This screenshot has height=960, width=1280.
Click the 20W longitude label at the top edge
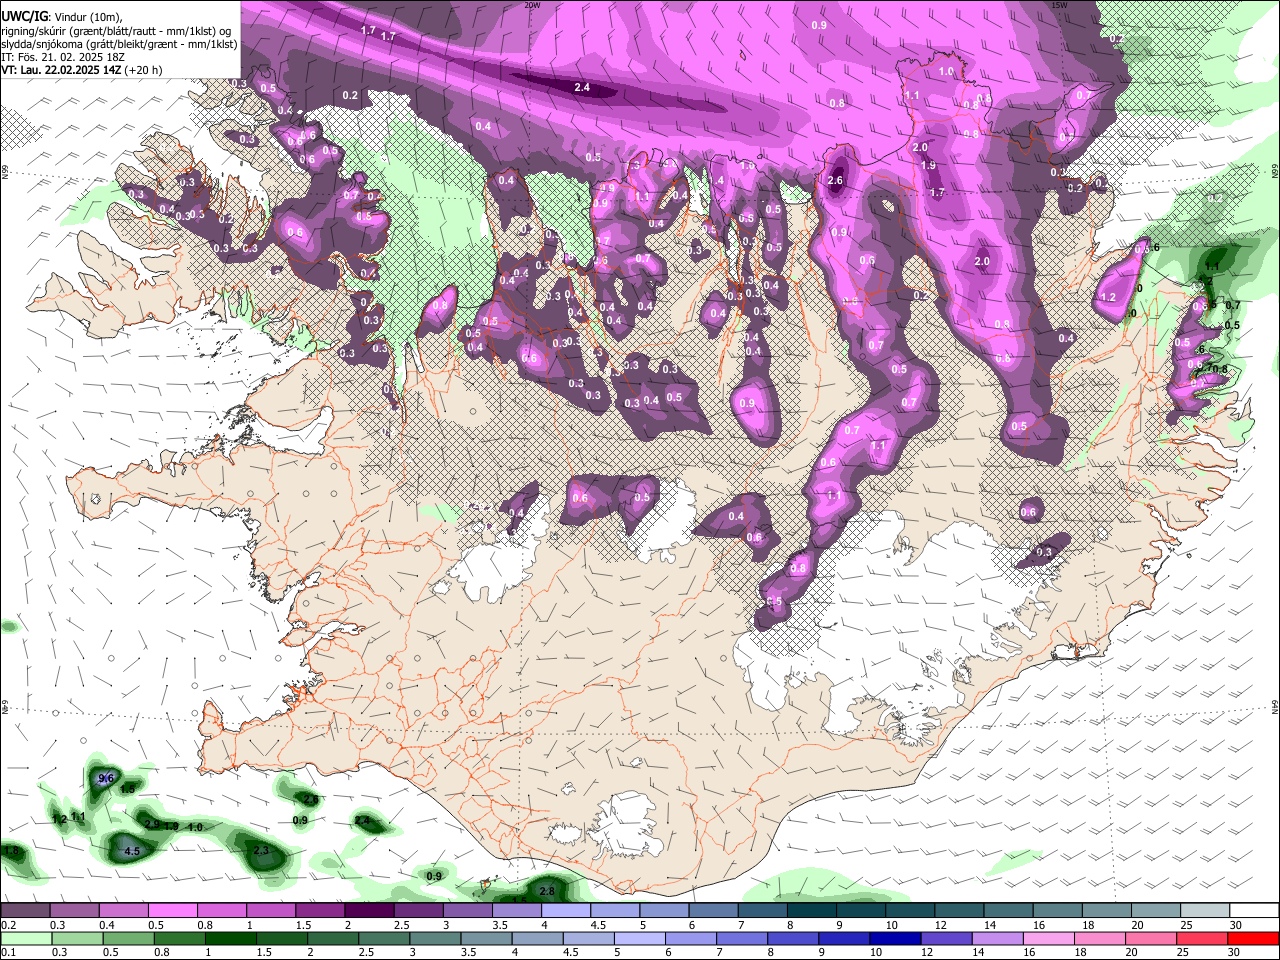[x=532, y=5]
